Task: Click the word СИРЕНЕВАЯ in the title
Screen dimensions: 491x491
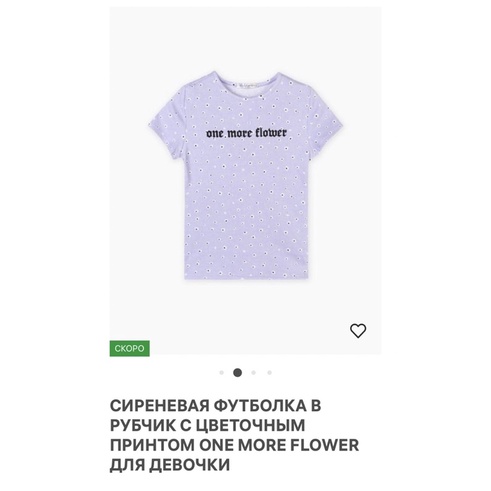Action: (x=159, y=406)
